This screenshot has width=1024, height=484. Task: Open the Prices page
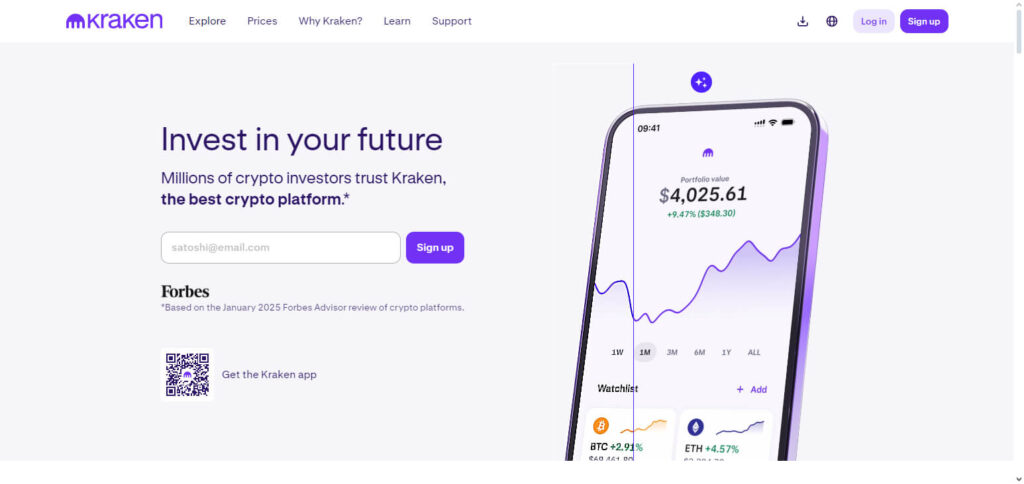click(262, 21)
